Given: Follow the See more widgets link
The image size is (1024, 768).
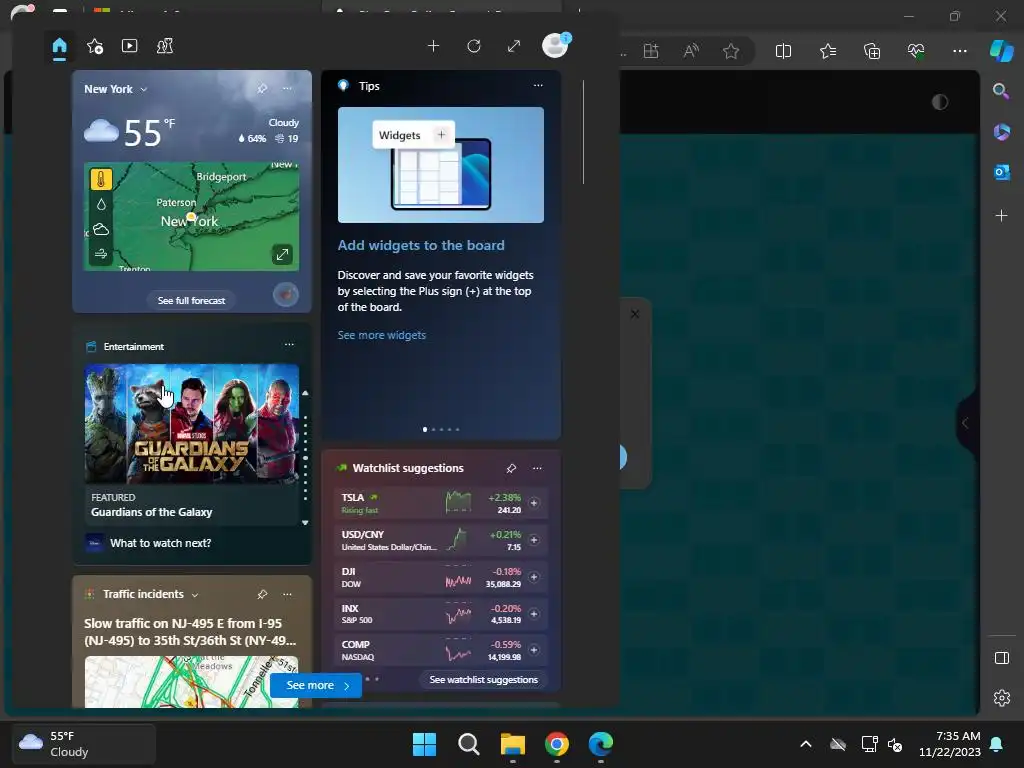Looking at the screenshot, I should (381, 335).
